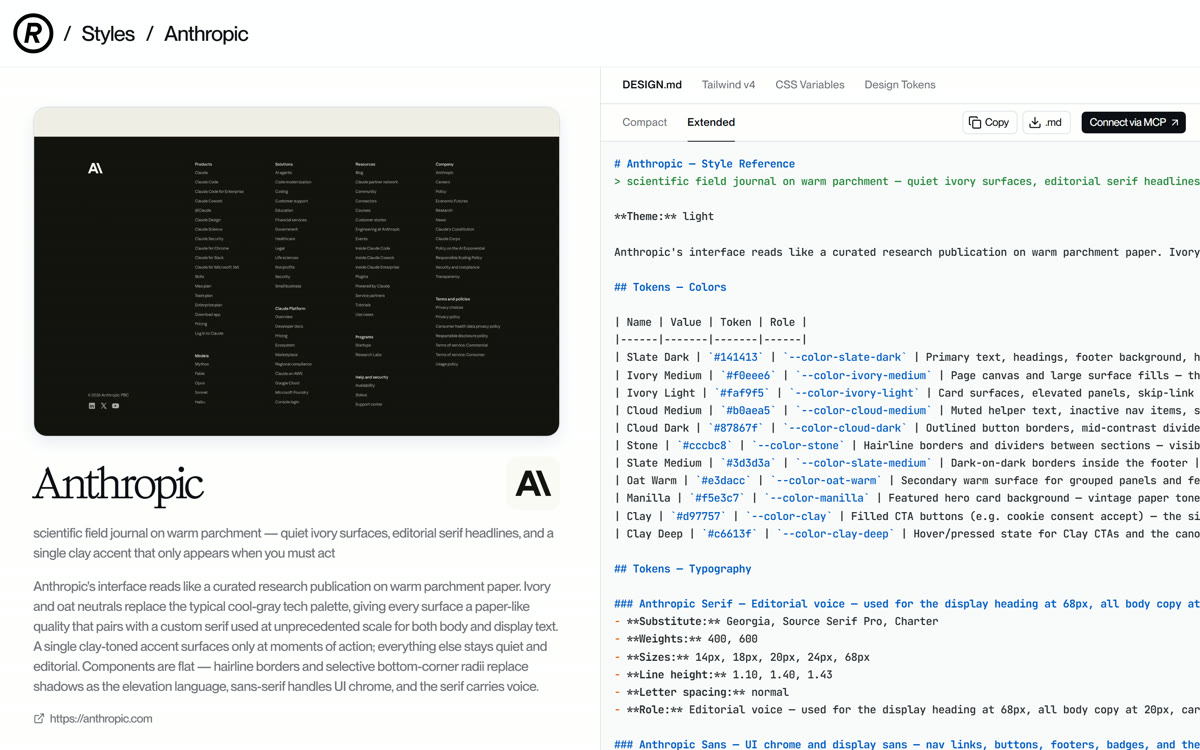Click the hex value #d97757

pyautogui.click(x=698, y=516)
